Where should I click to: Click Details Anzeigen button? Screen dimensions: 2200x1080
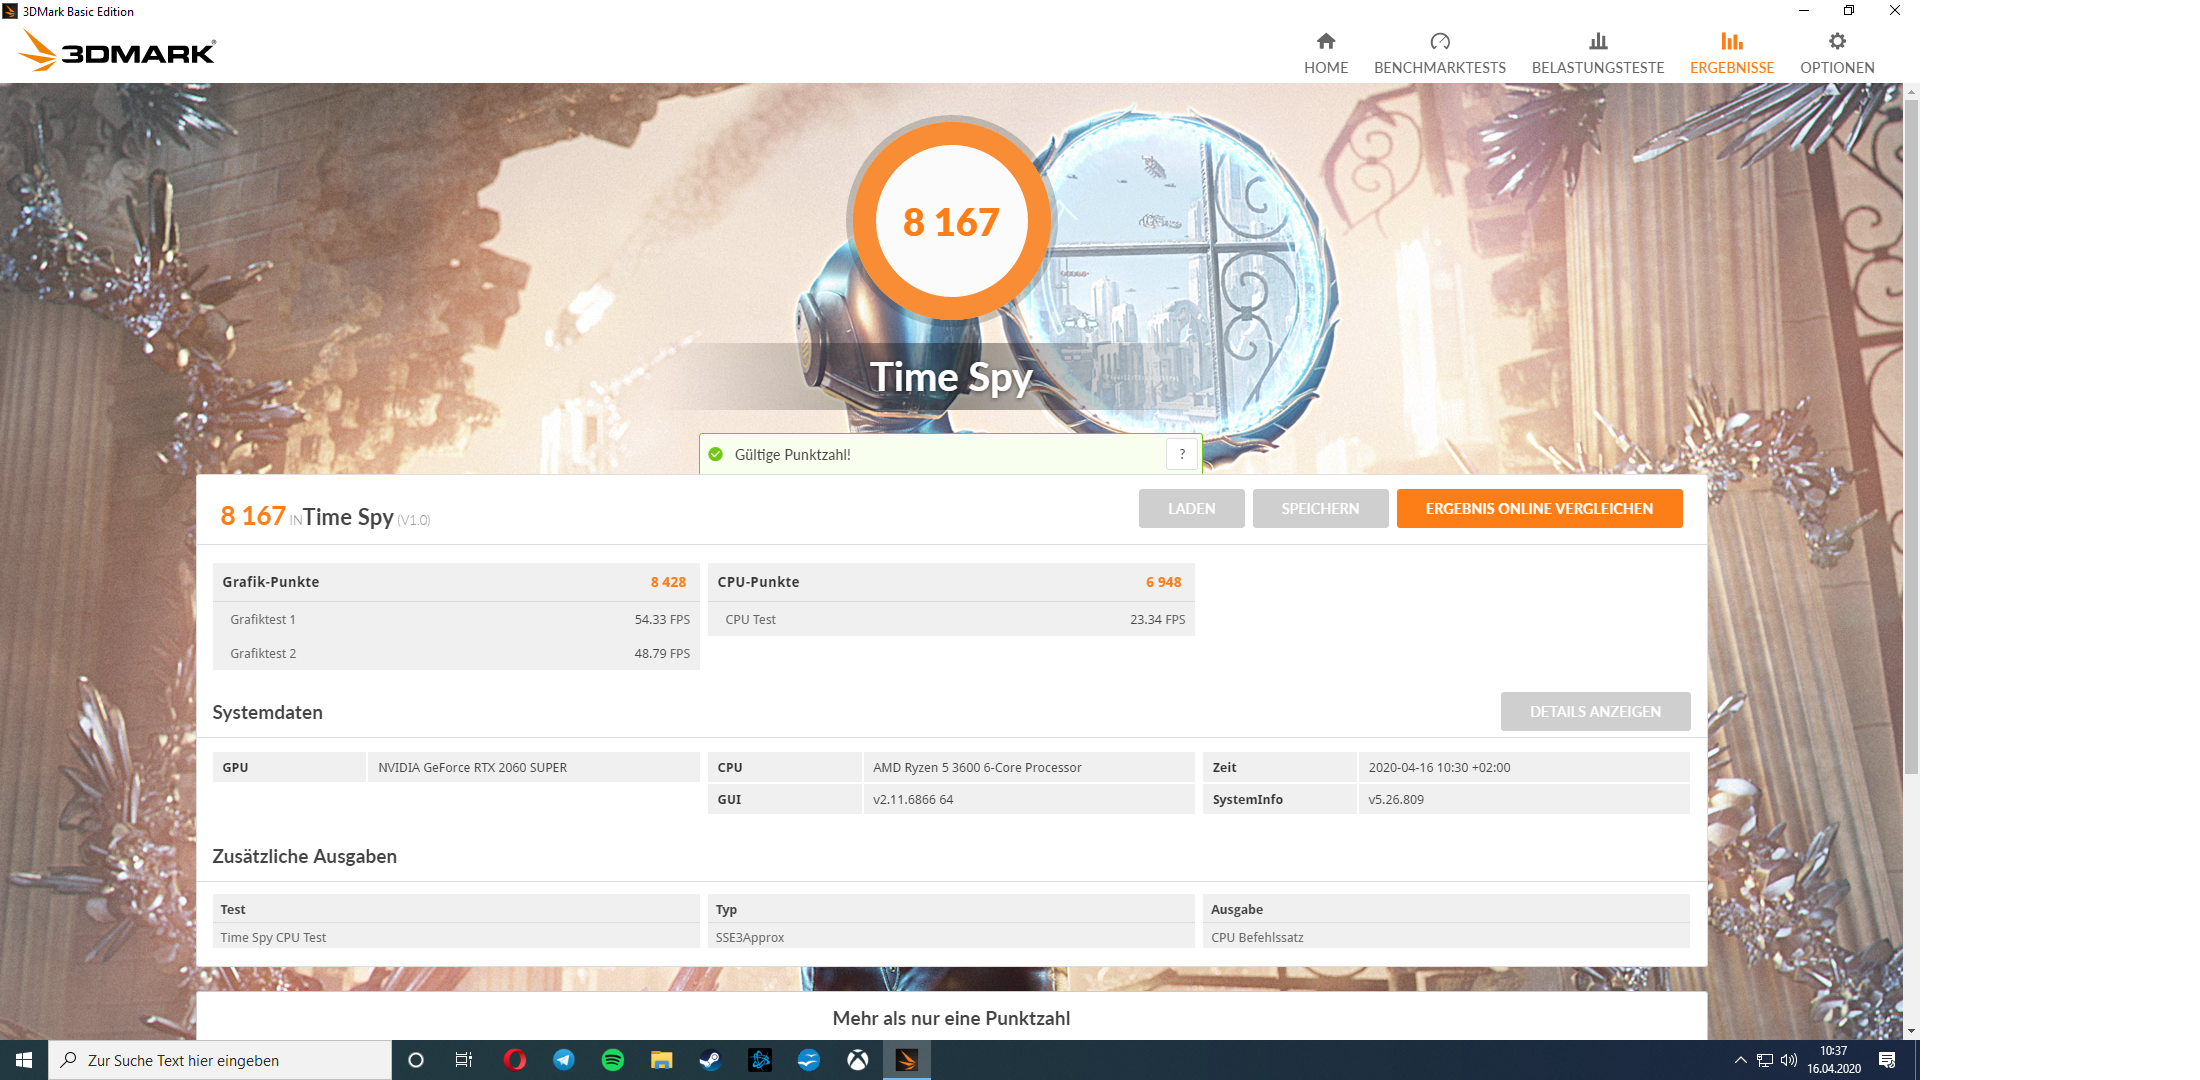1594,711
